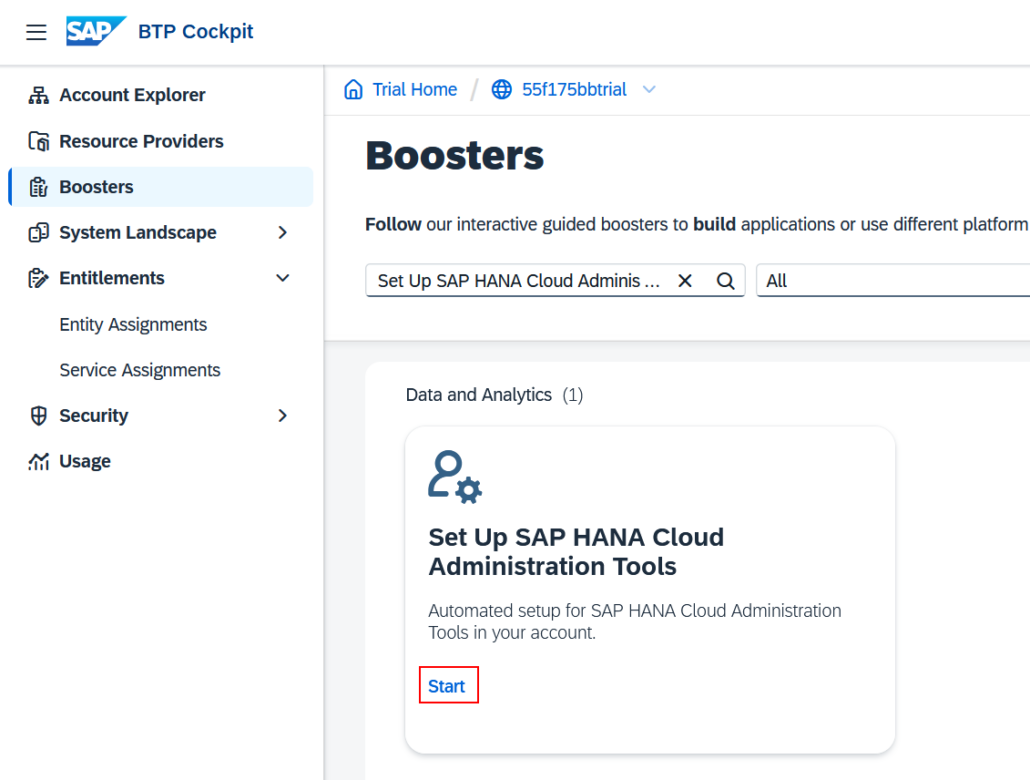Click the System Landscape icon
Viewport: 1030px width, 780px height.
(39, 233)
